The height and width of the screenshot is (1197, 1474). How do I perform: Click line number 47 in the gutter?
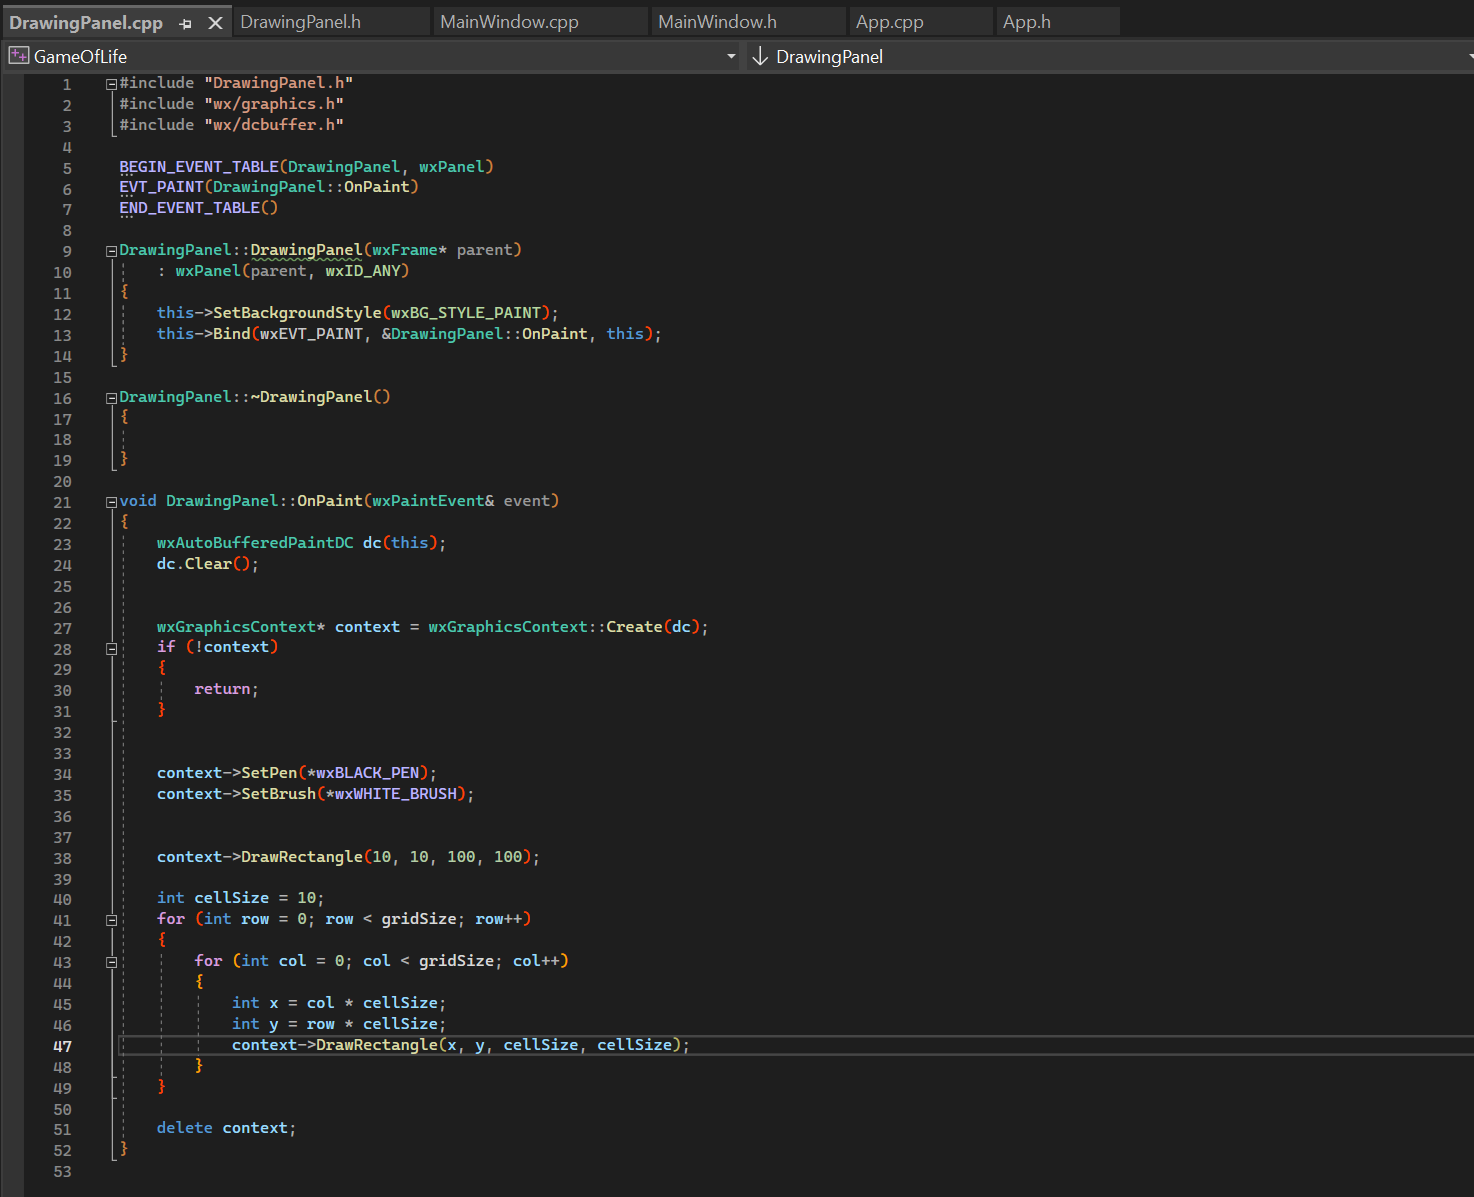(x=62, y=1045)
